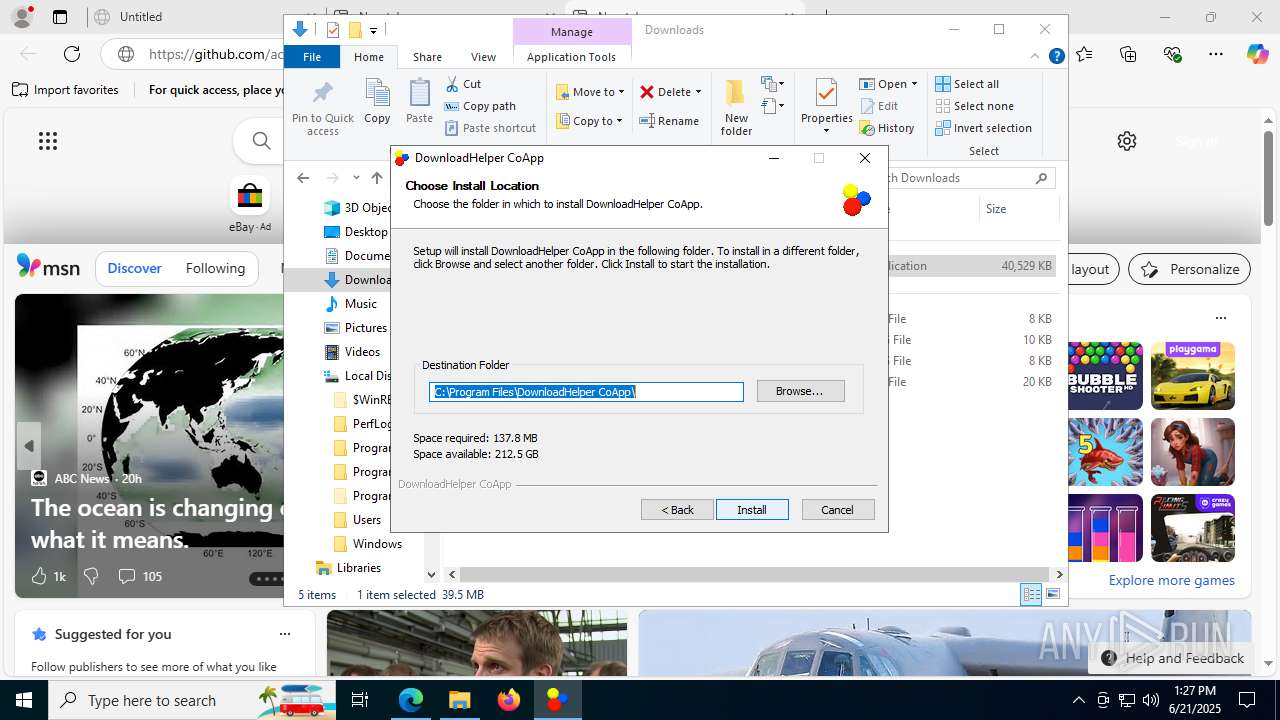Open File Explorer from the taskbar
The height and width of the screenshot is (720, 1280).
point(460,700)
